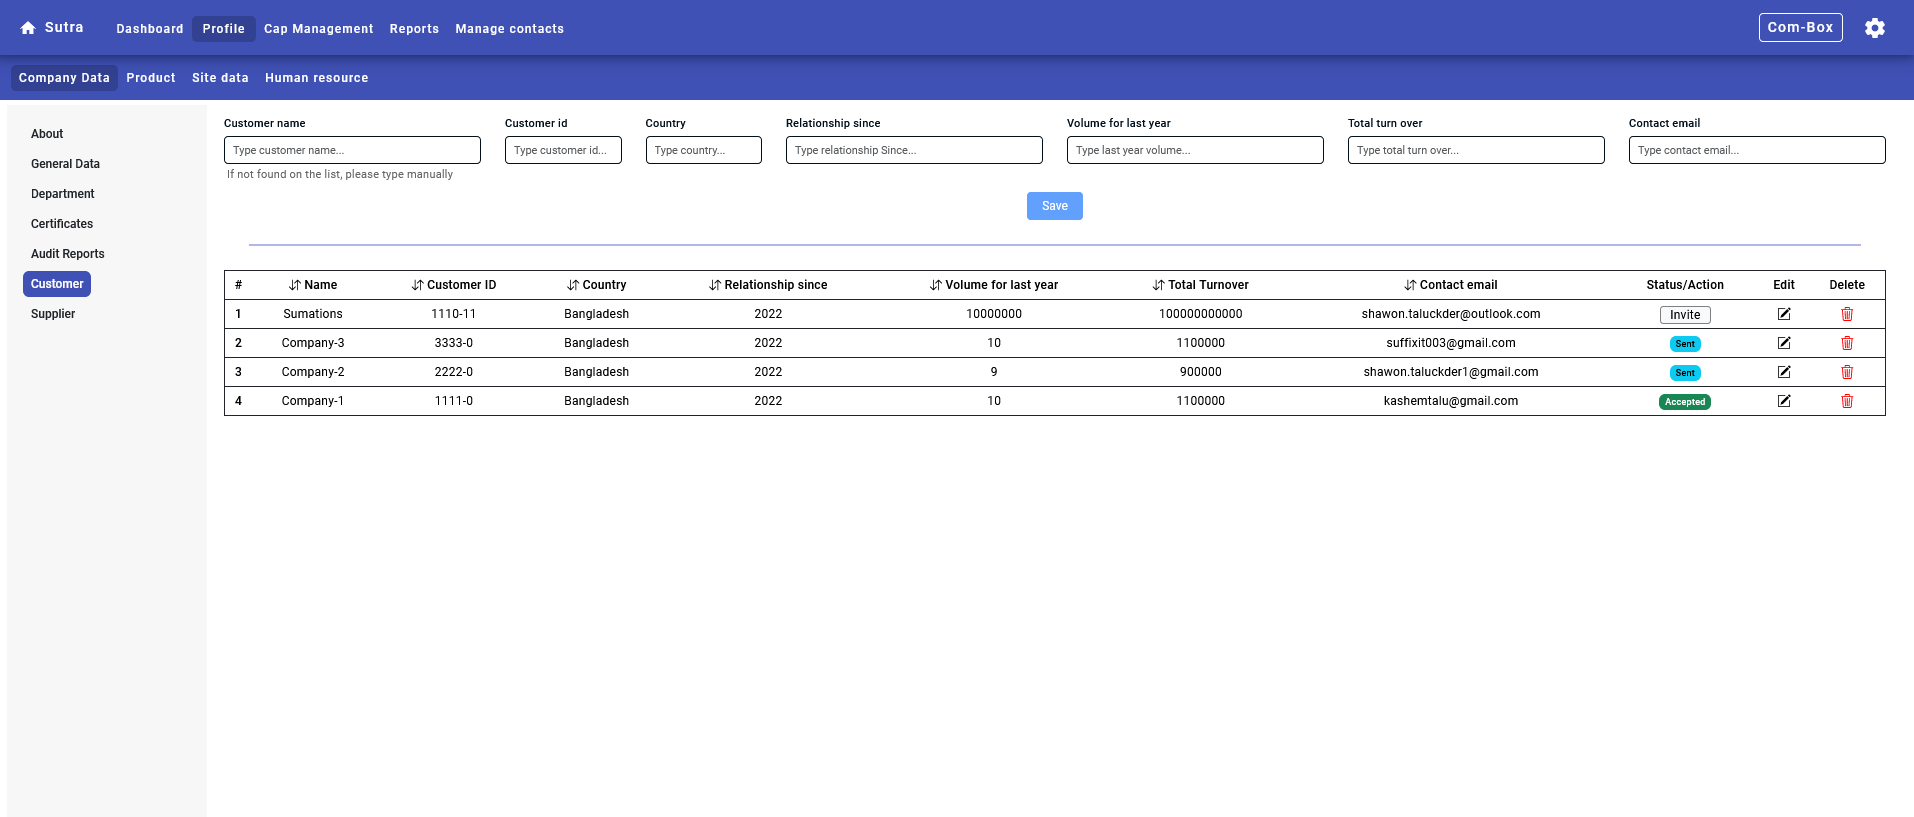The height and width of the screenshot is (817, 1914).
Task: Open the Com-Box button
Action: (x=1799, y=28)
